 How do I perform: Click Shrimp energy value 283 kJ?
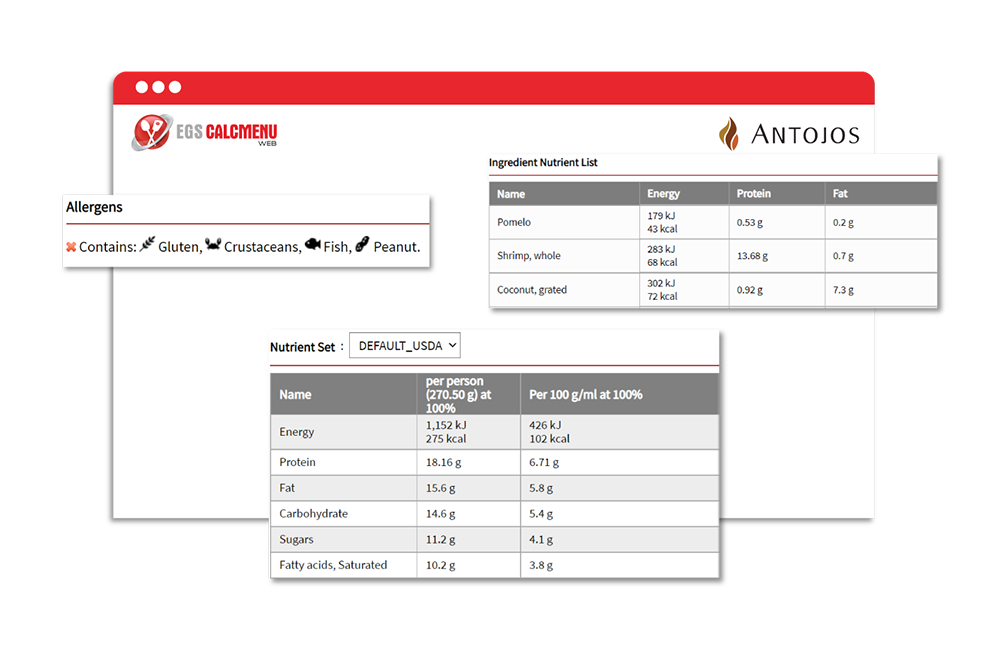click(x=661, y=249)
